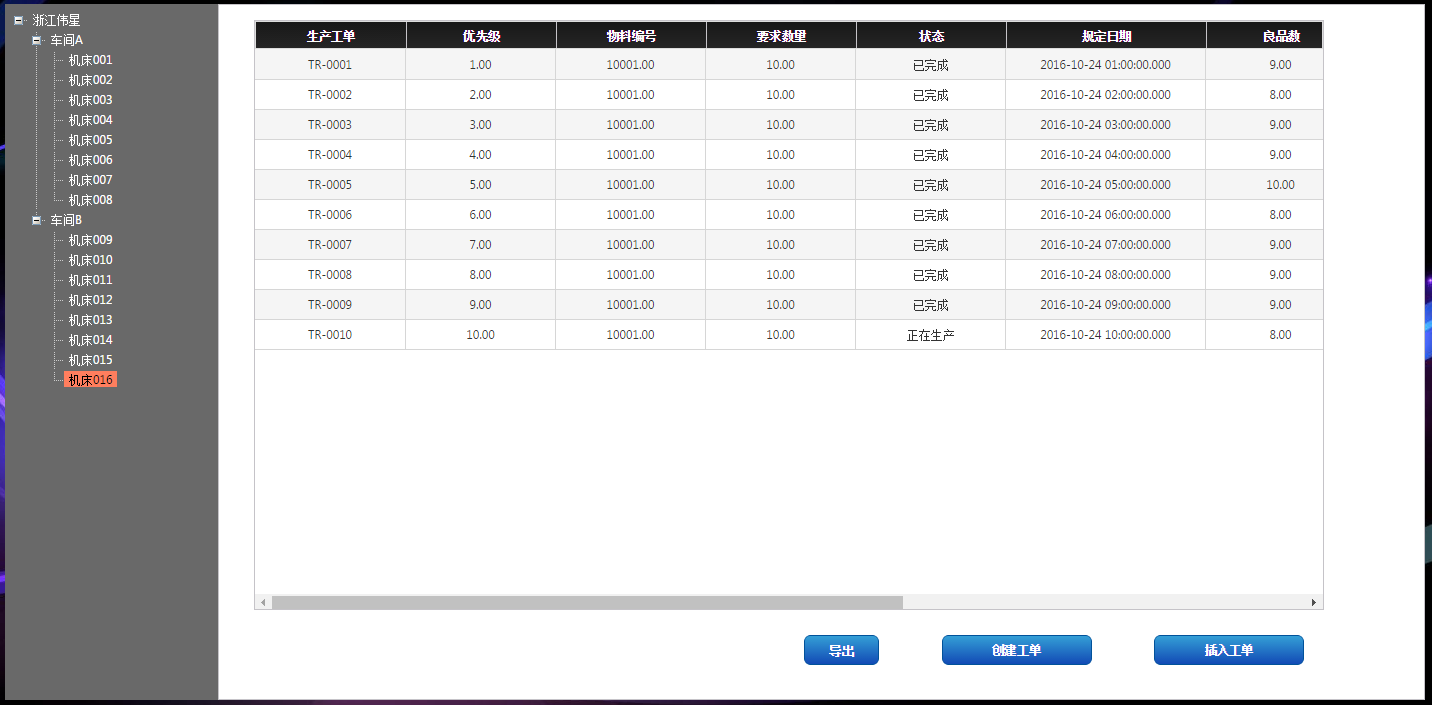
Task: Click date cell 2016-10-24 05:00:00.000
Action: [x=1106, y=185]
